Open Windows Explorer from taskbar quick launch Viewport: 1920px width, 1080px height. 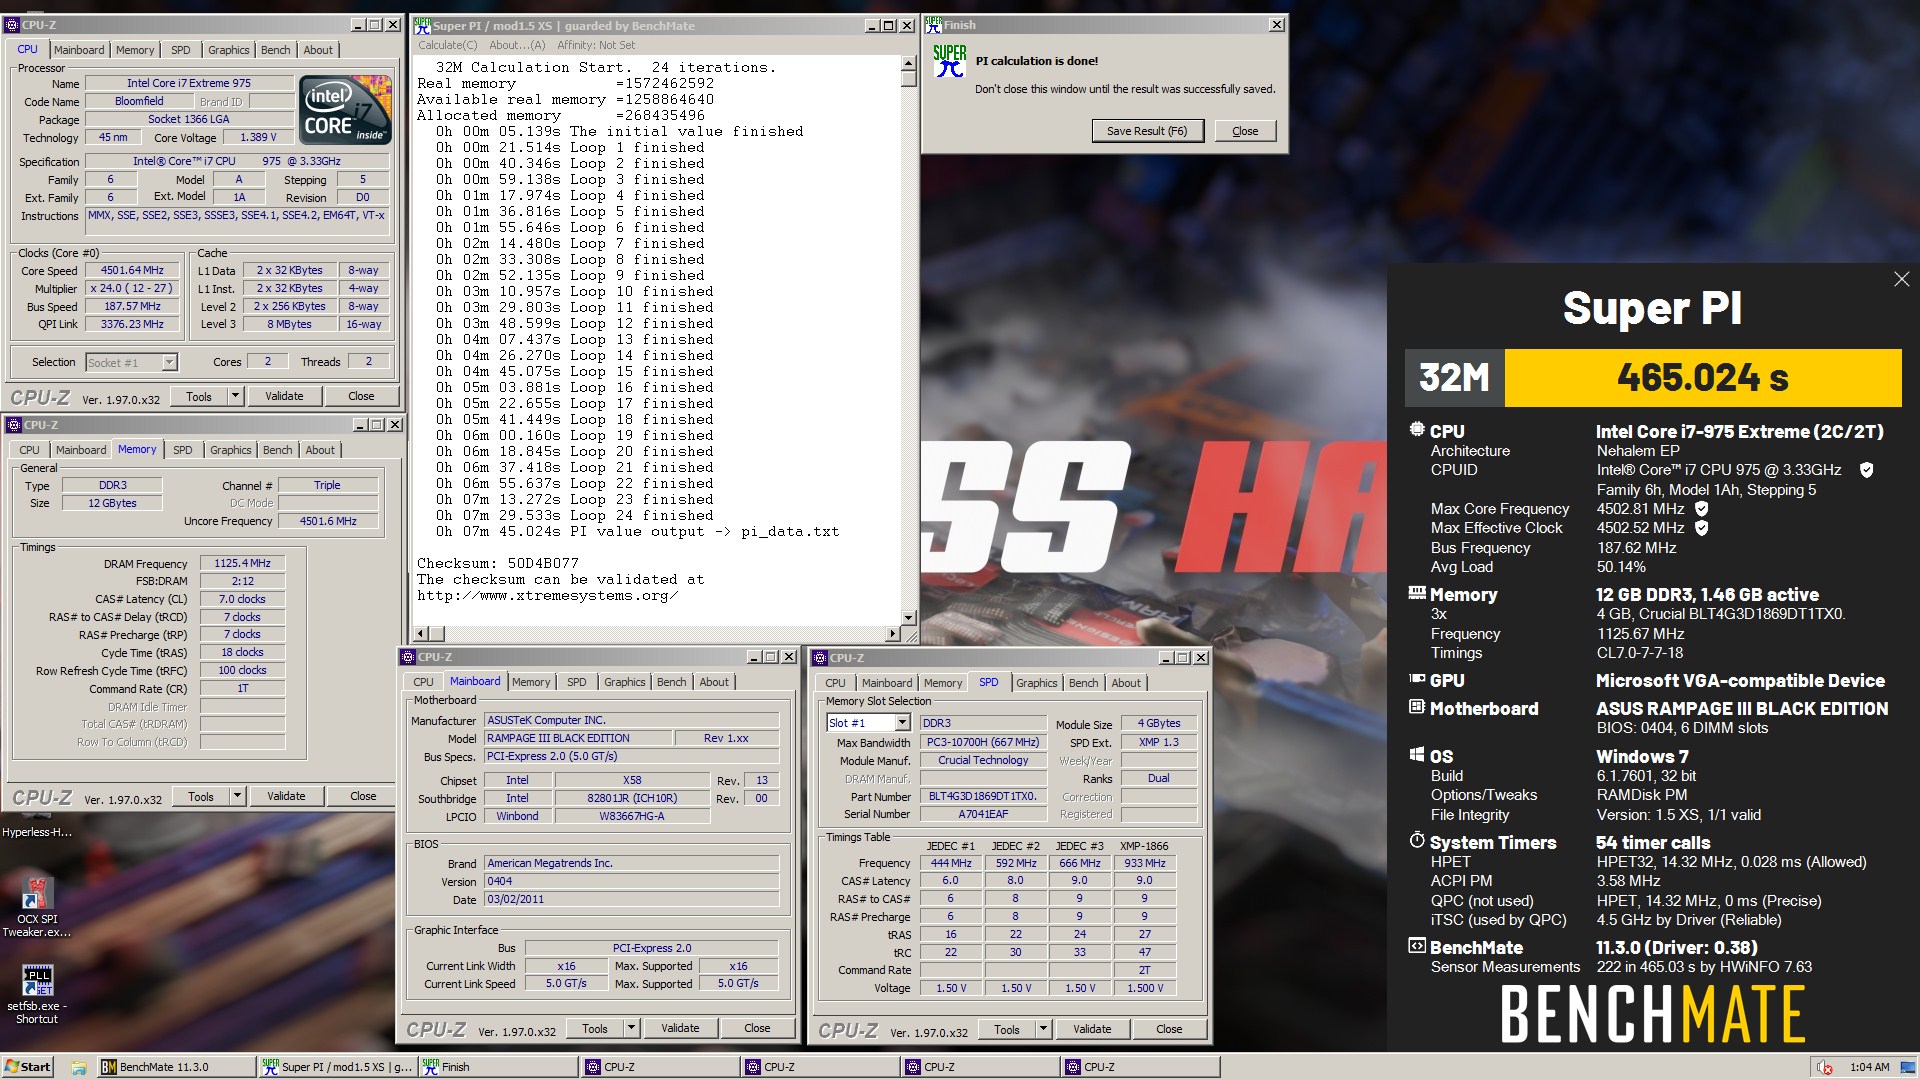[x=78, y=1067]
